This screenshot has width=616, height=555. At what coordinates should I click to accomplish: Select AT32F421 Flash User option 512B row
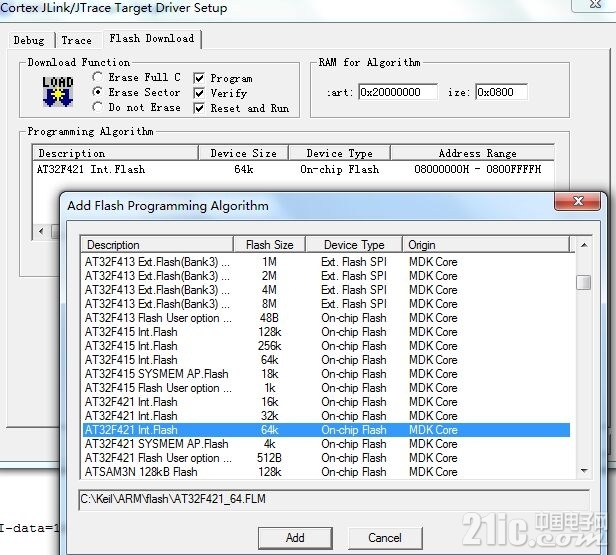[x=326, y=458]
